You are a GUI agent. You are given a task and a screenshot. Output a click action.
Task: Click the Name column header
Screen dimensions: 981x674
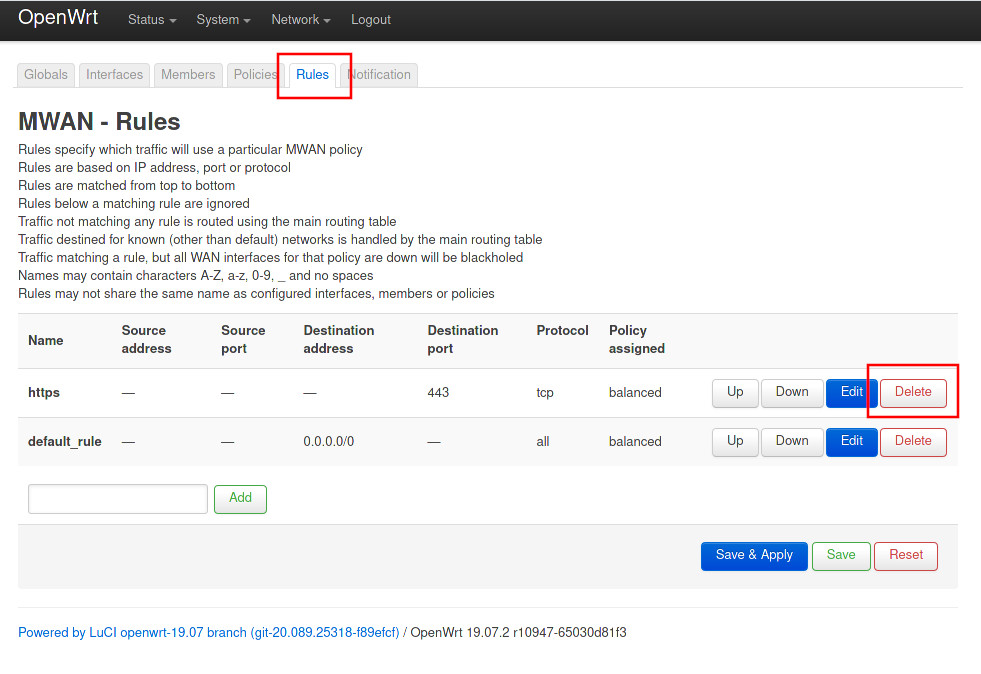[46, 340]
